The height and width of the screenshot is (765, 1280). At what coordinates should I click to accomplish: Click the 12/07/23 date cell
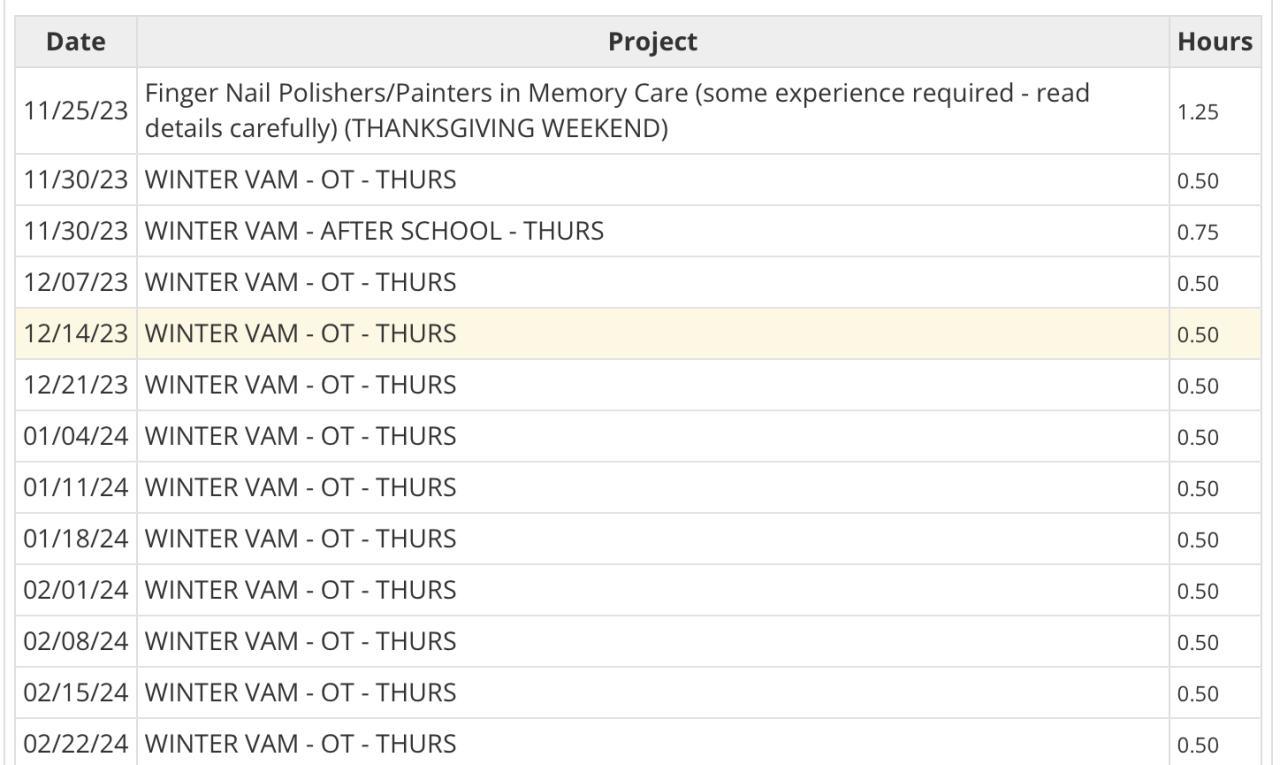tap(76, 282)
